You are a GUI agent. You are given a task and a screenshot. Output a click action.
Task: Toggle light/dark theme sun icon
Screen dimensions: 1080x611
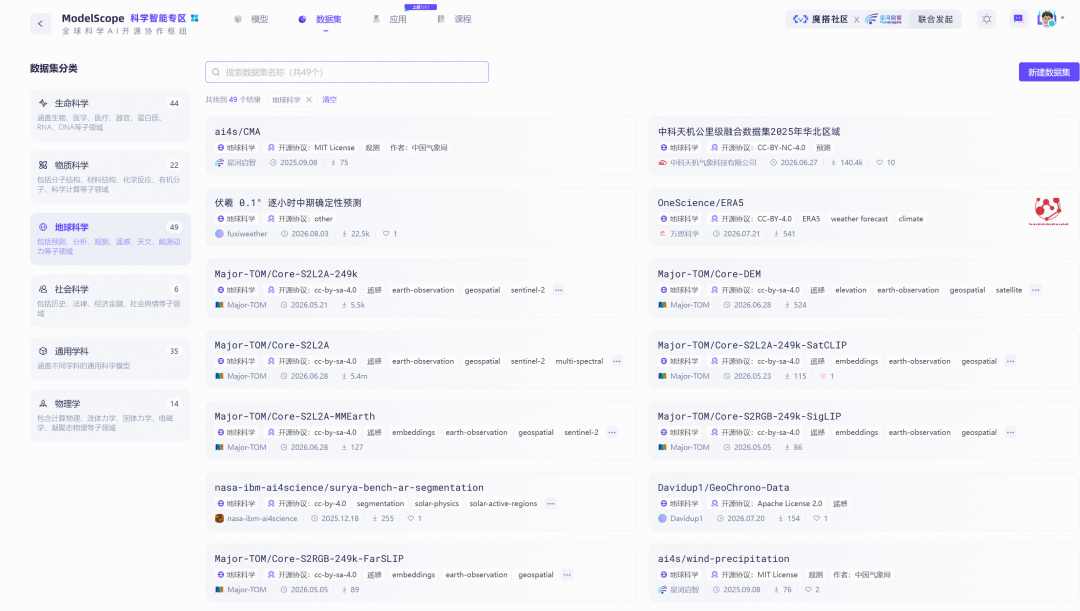[986, 19]
